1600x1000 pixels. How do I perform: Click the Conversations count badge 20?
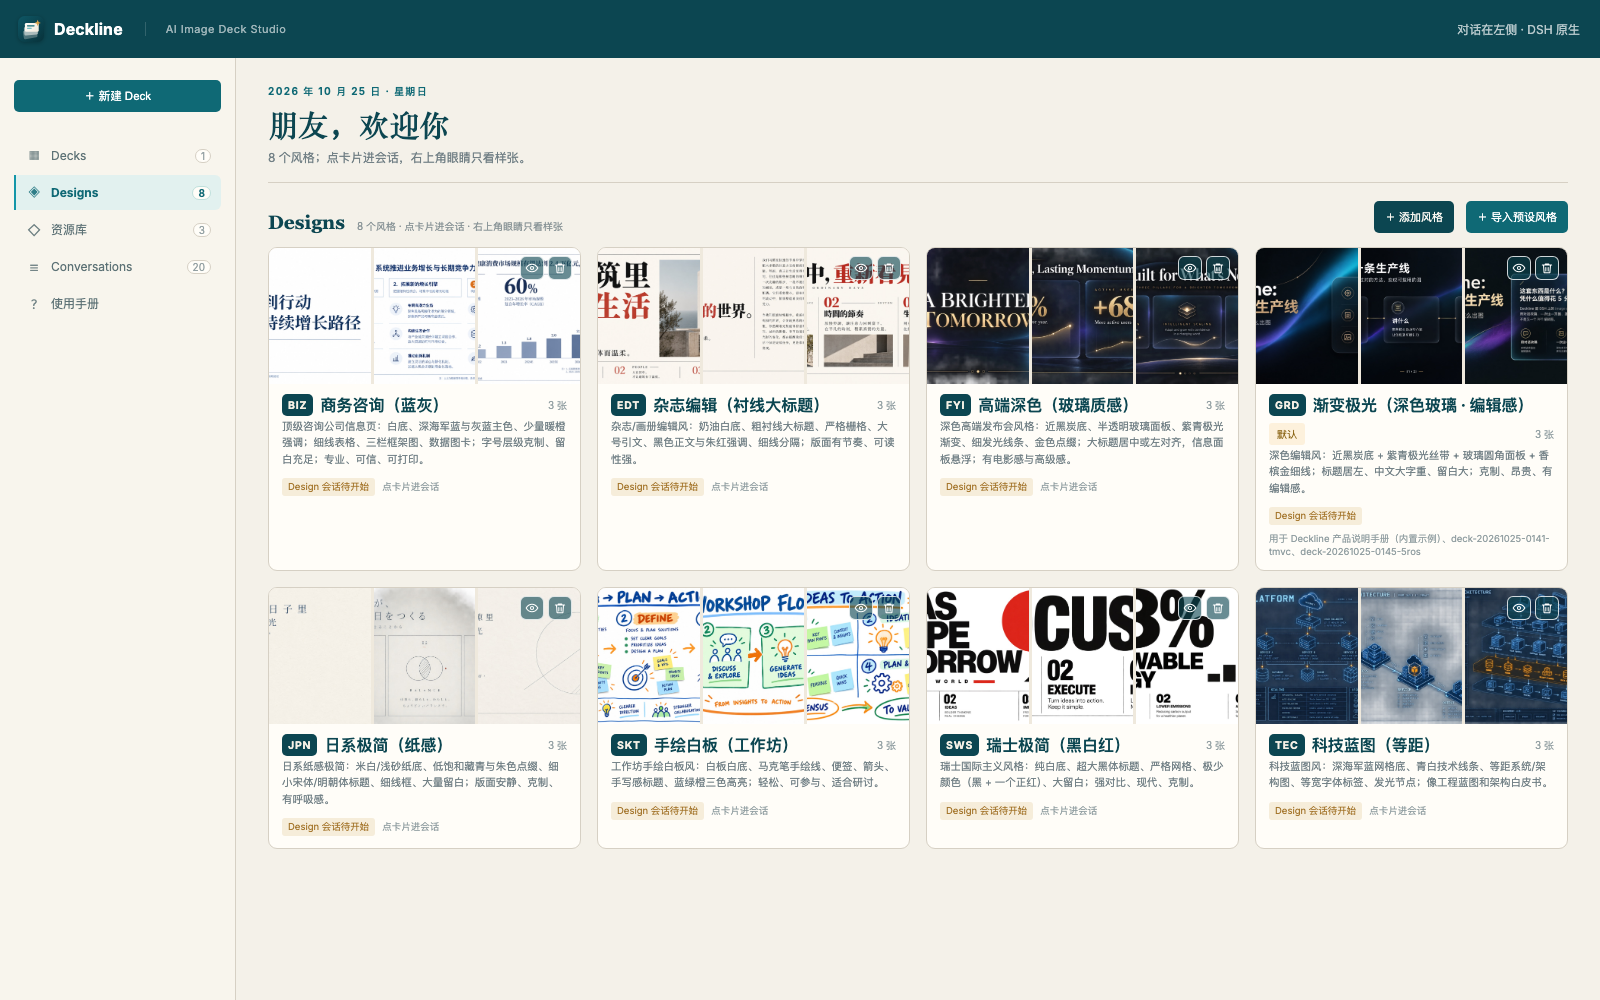pos(199,267)
